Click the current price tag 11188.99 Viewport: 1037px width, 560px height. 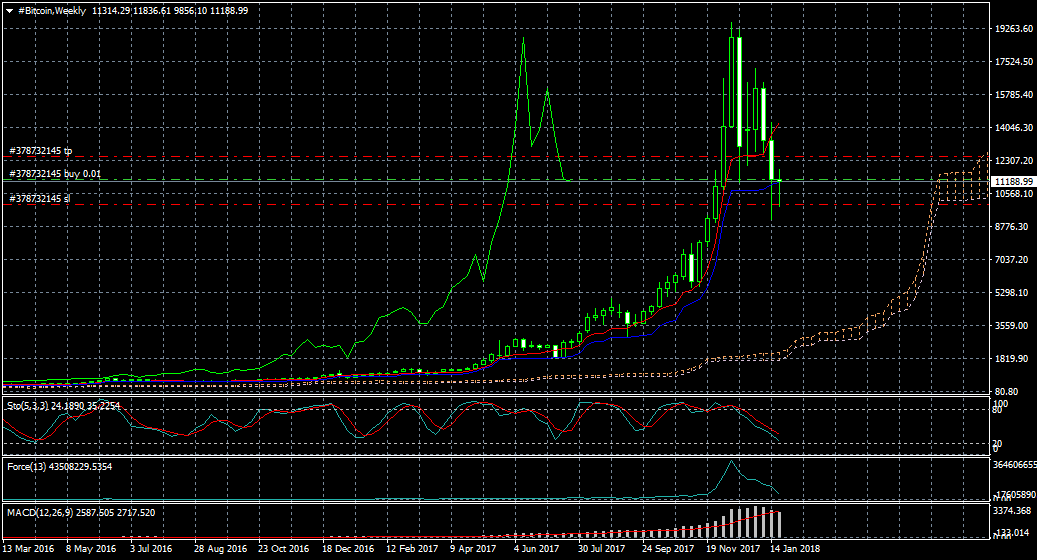point(1012,182)
